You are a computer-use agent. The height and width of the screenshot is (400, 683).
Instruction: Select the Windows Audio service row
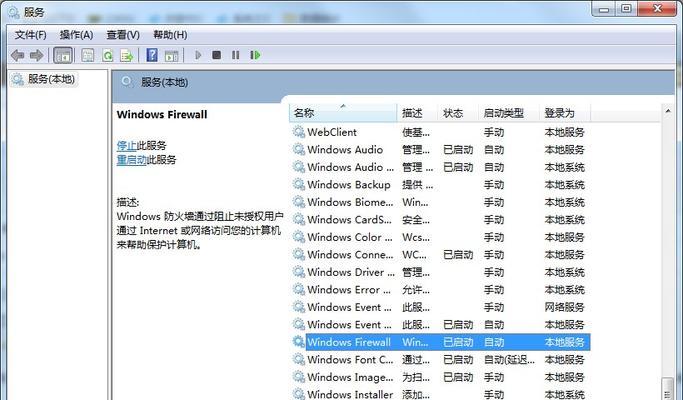point(440,149)
